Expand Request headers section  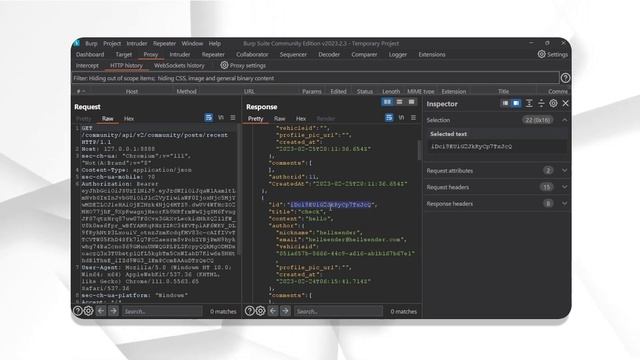(x=565, y=187)
